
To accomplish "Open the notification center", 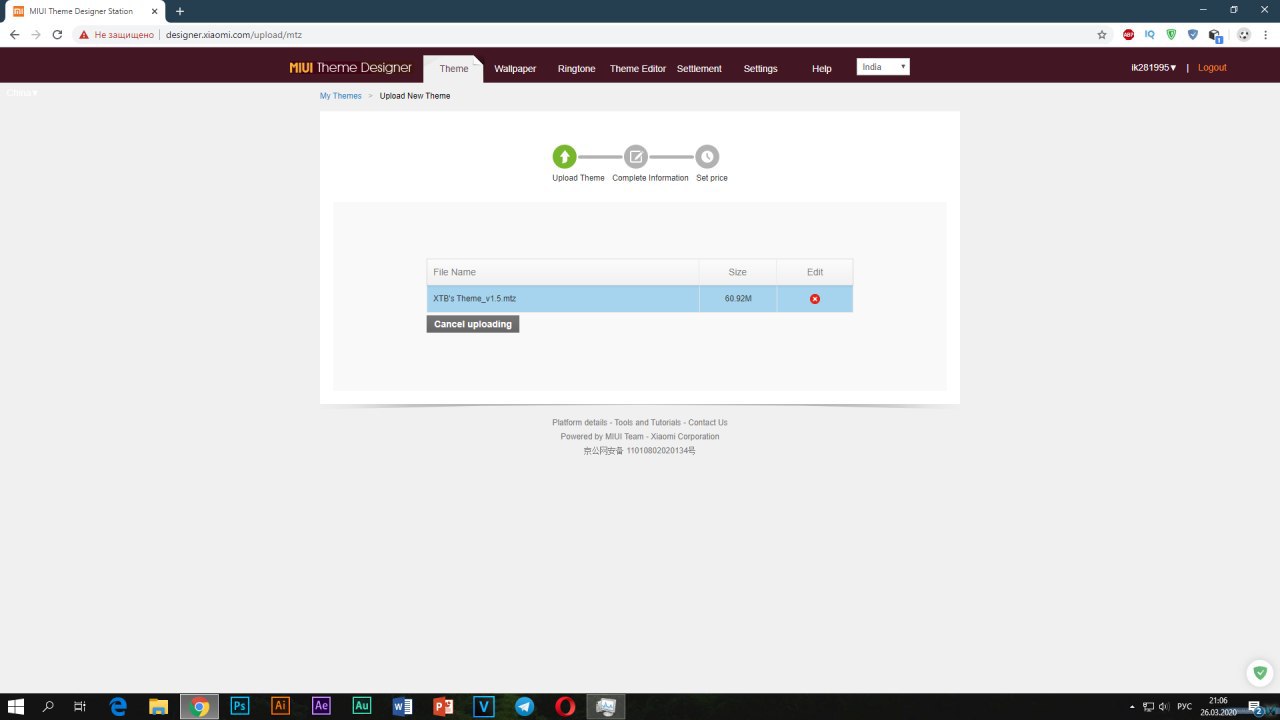I will [1254, 706].
